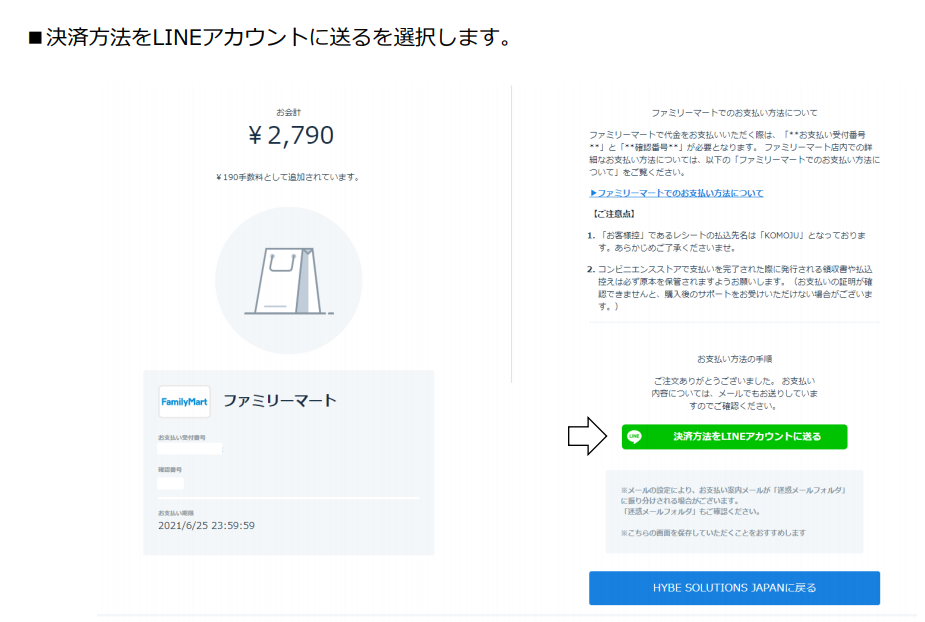Click the LINE logo icon on the green button
This screenshot has width=925, height=622.
634,437
